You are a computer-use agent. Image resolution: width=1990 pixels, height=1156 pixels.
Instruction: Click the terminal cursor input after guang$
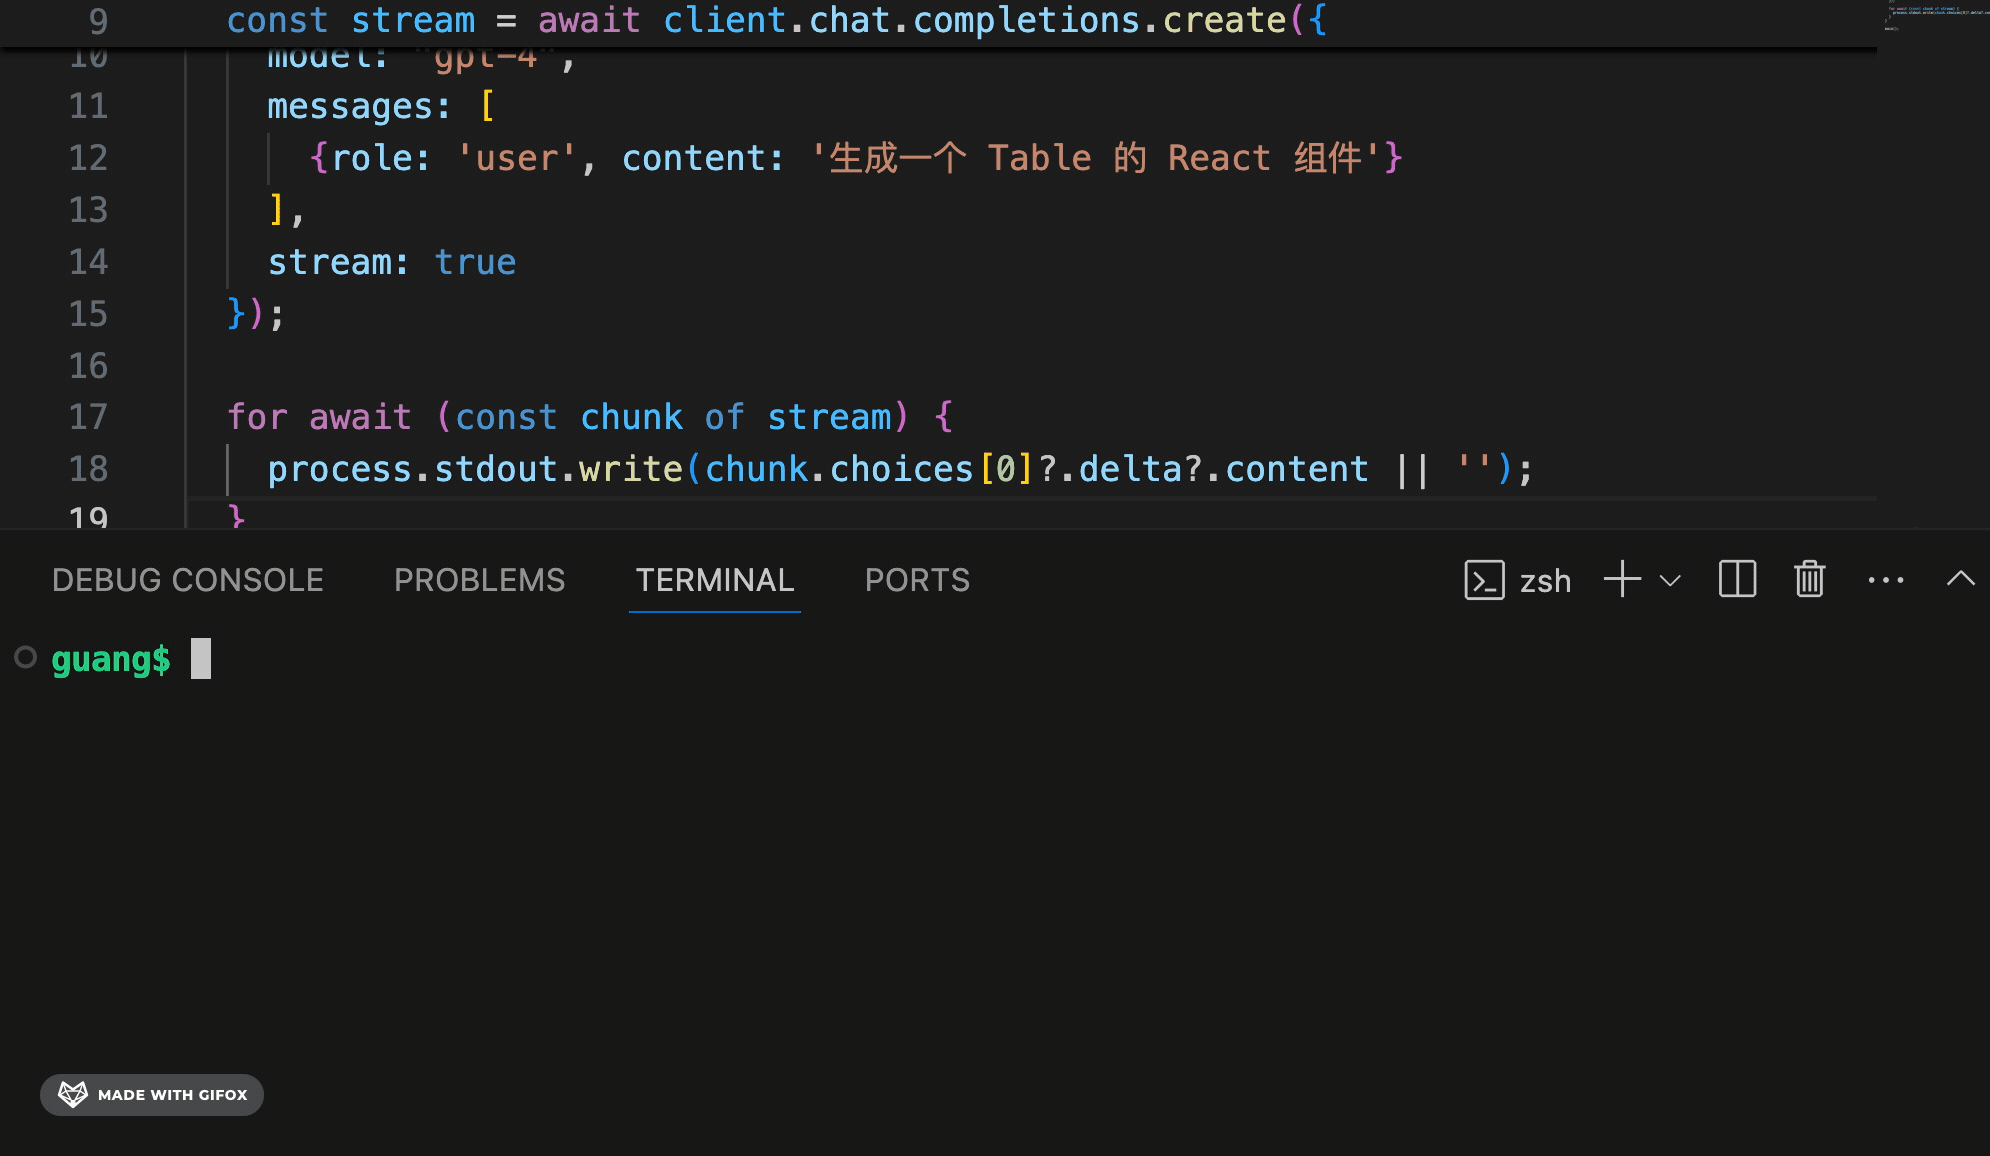point(201,659)
